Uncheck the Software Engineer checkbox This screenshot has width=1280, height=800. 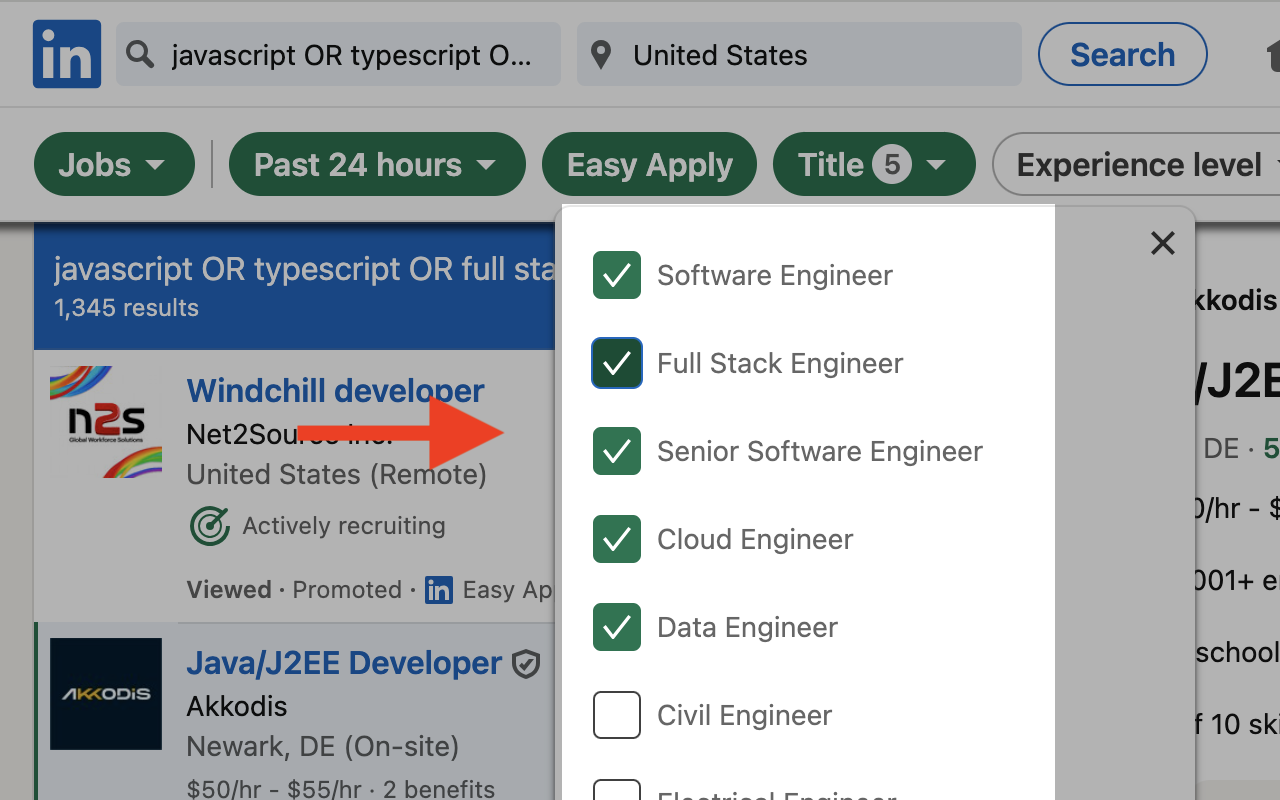tap(617, 275)
